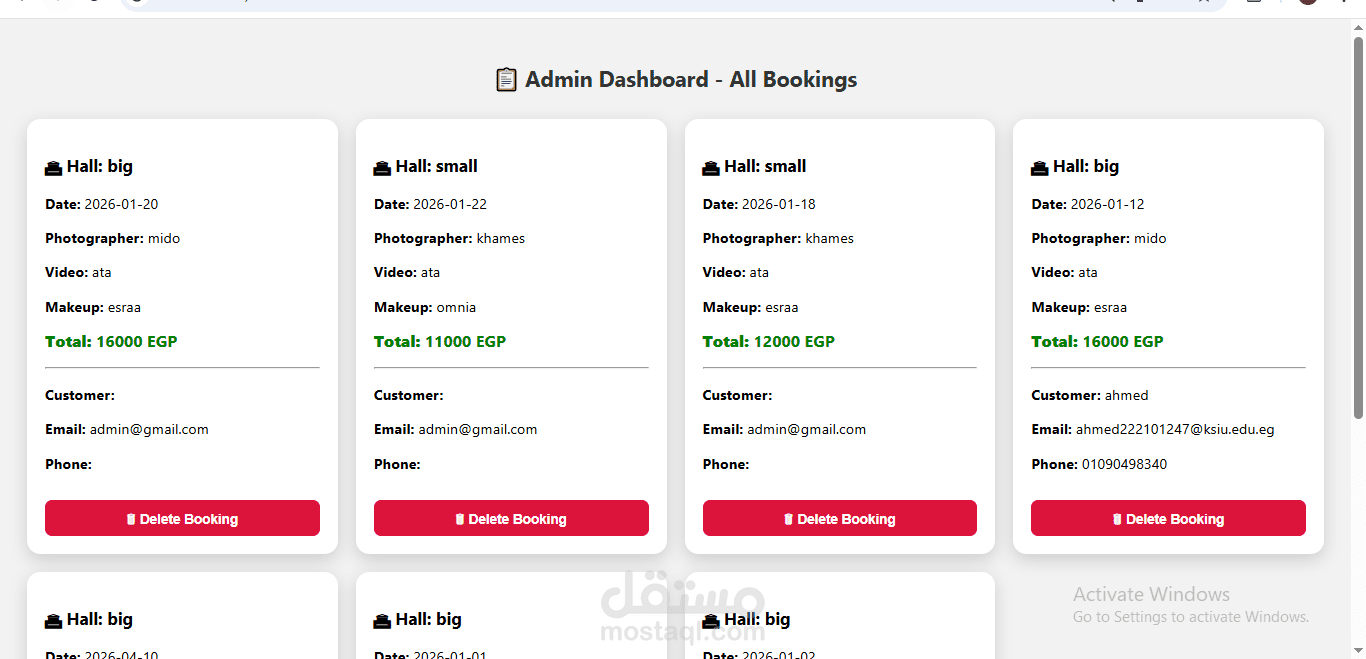Screen dimensions: 1366x659
Task: Click trash icon on the 2026-01-18 booking's delete button
Action: coord(789,519)
